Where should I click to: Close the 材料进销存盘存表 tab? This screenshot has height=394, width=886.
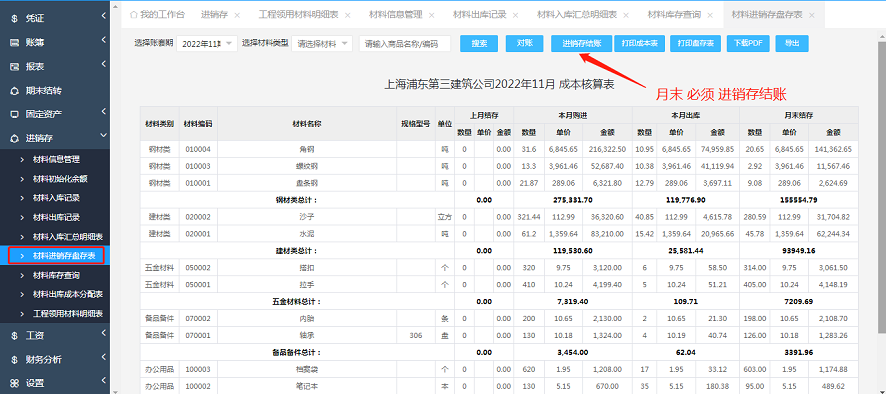point(811,15)
